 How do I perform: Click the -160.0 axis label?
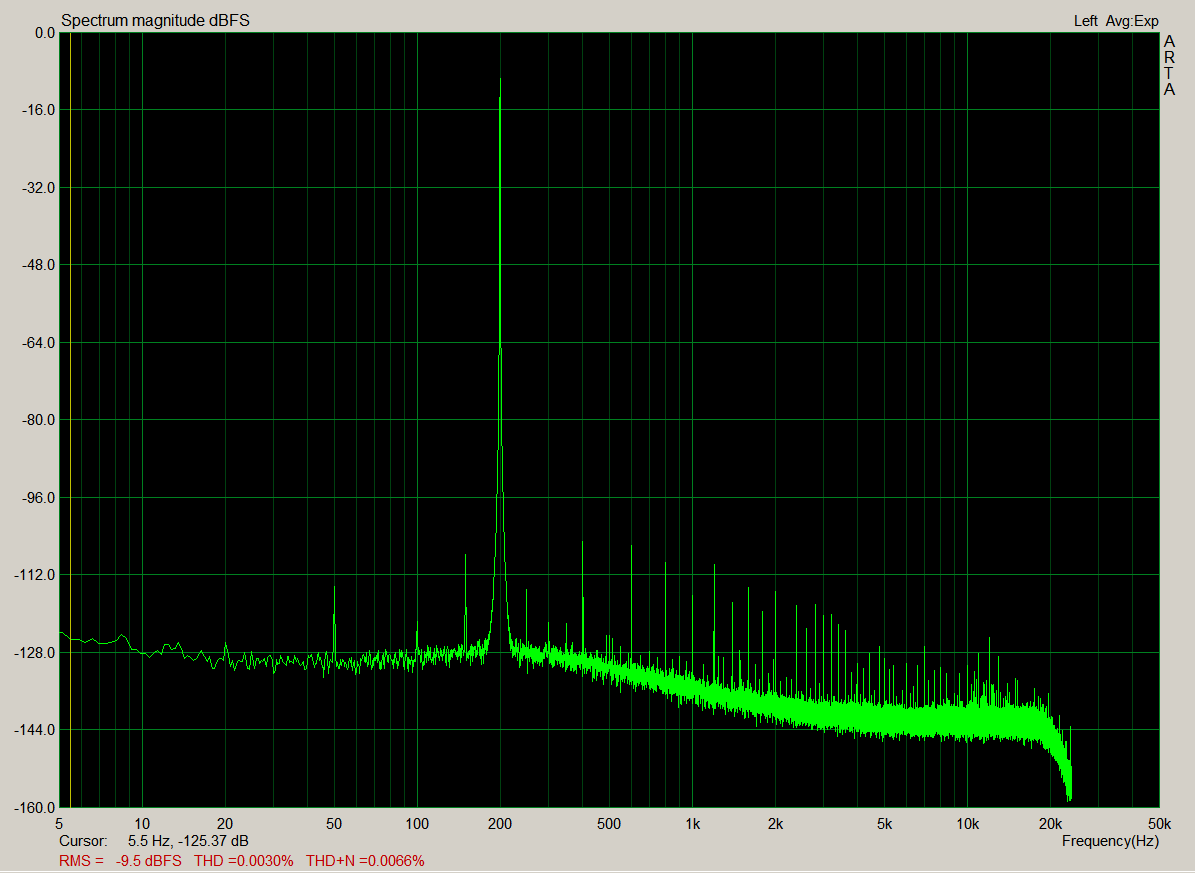tap(36, 807)
